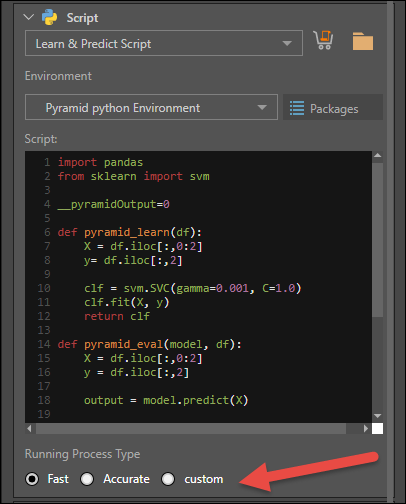Viewport: 406px width, 504px height.
Task: Click the Python logo icon beside Script
Action: (x=49, y=17)
